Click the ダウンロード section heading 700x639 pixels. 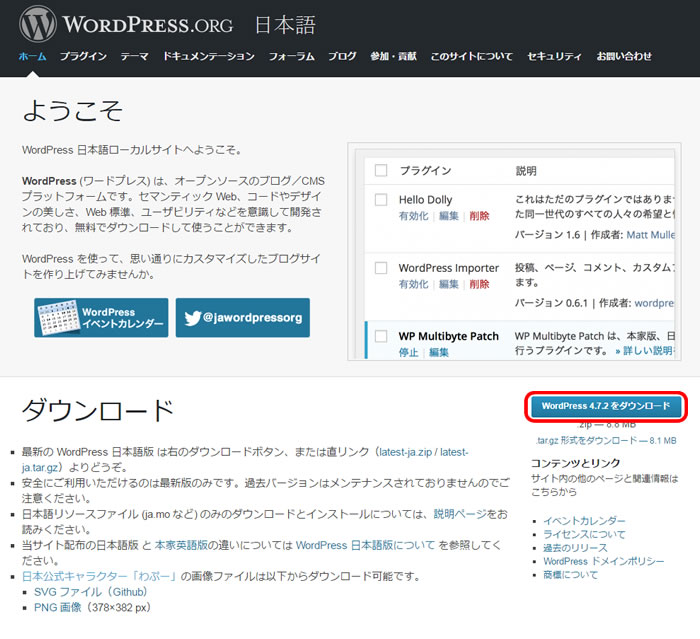pyautogui.click(x=98, y=410)
